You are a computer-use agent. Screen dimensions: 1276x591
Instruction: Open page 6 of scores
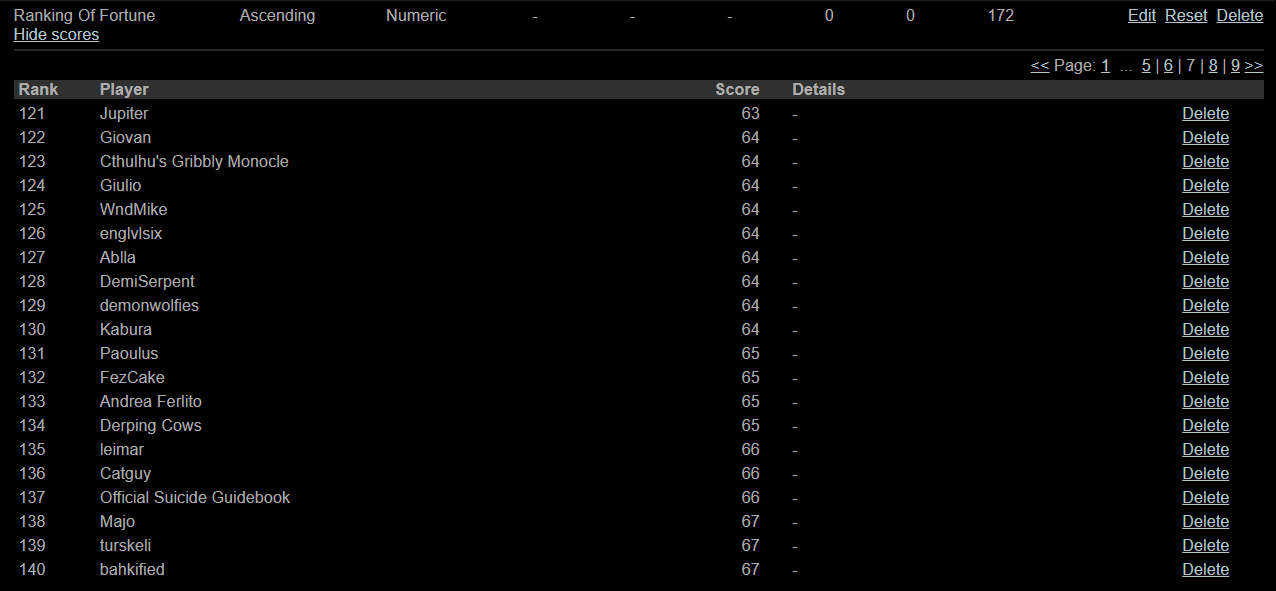[1168, 66]
